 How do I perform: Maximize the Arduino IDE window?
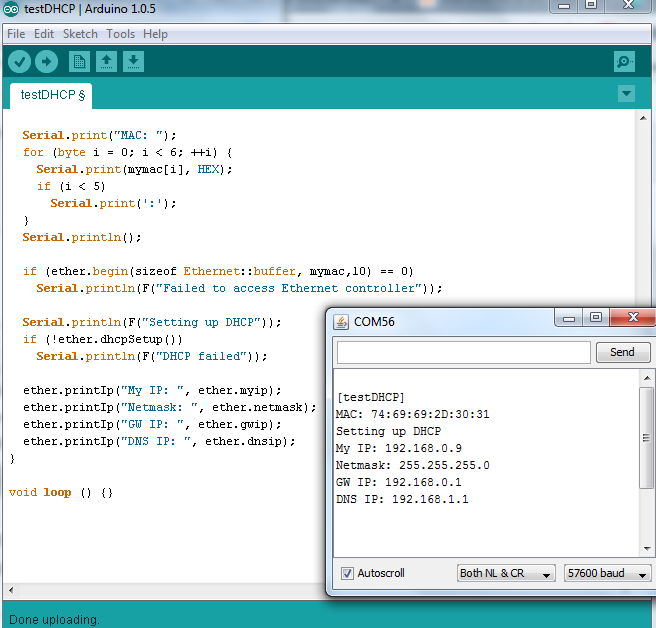click(591, 5)
